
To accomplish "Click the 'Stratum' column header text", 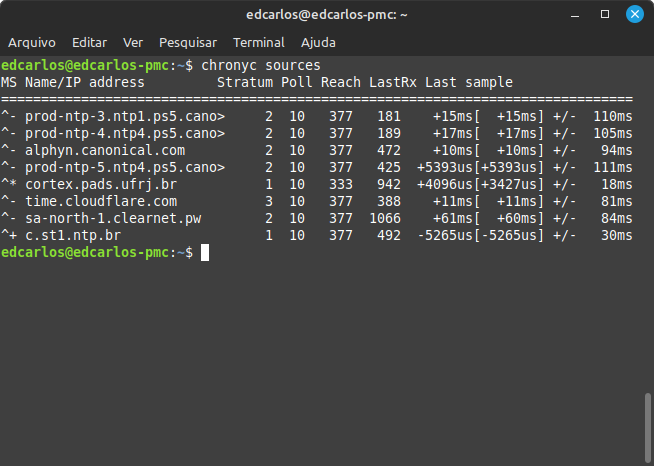I will tap(245, 82).
